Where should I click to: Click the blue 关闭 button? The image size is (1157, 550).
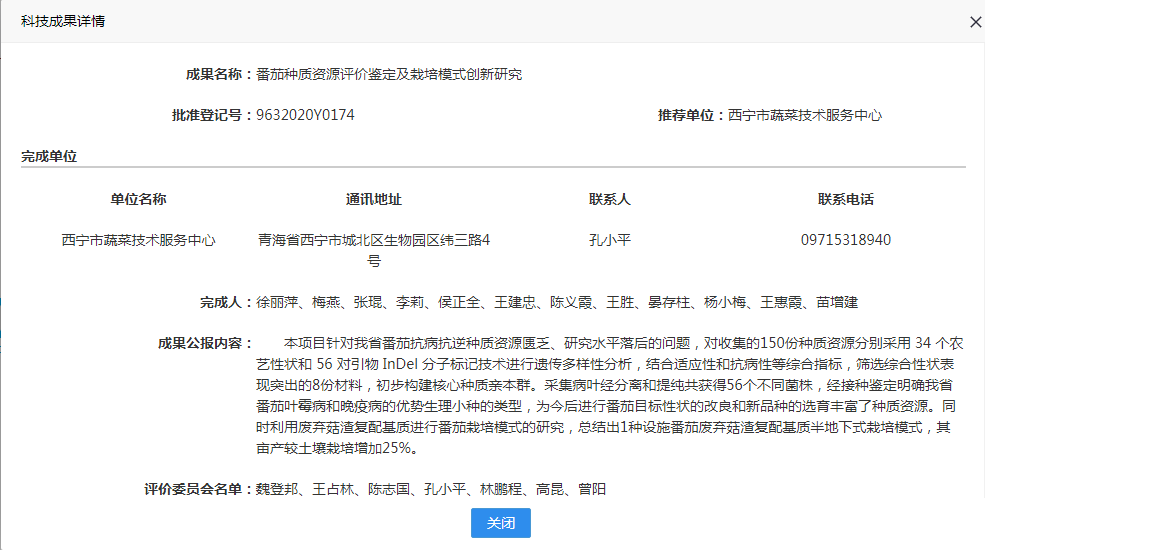[x=500, y=523]
